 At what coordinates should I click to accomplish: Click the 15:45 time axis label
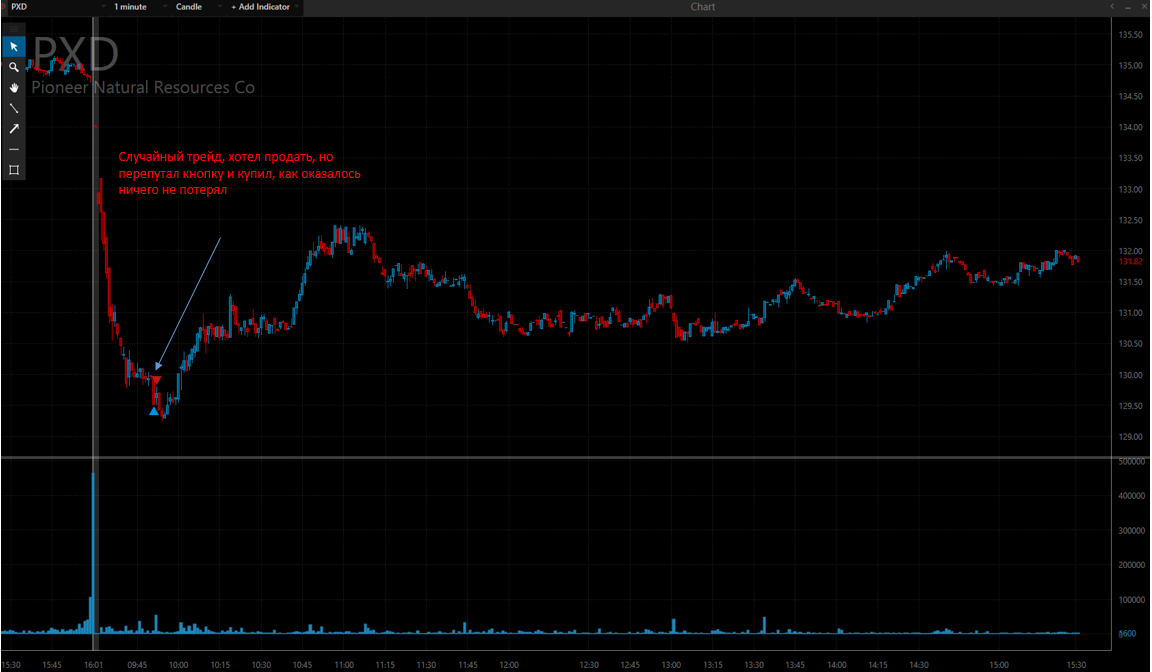coord(52,665)
